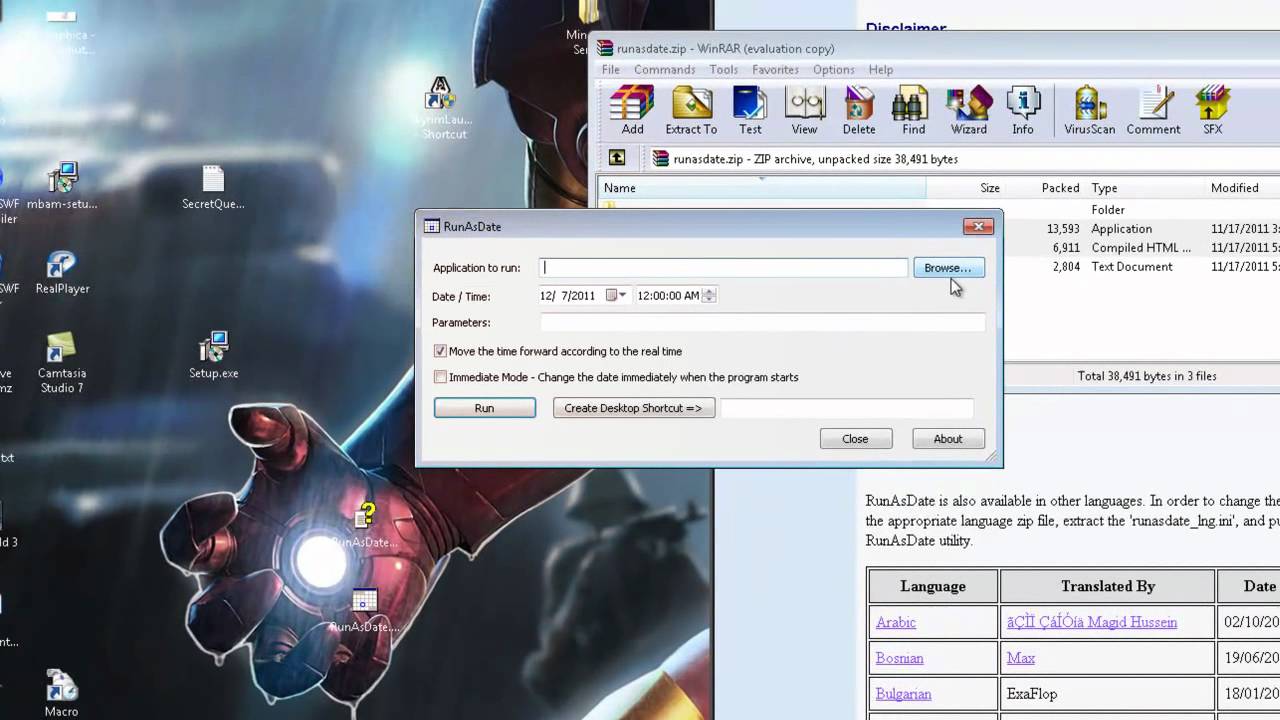This screenshot has height=720, width=1280.
Task: Increase time with the spinner up arrow
Action: click(x=709, y=292)
